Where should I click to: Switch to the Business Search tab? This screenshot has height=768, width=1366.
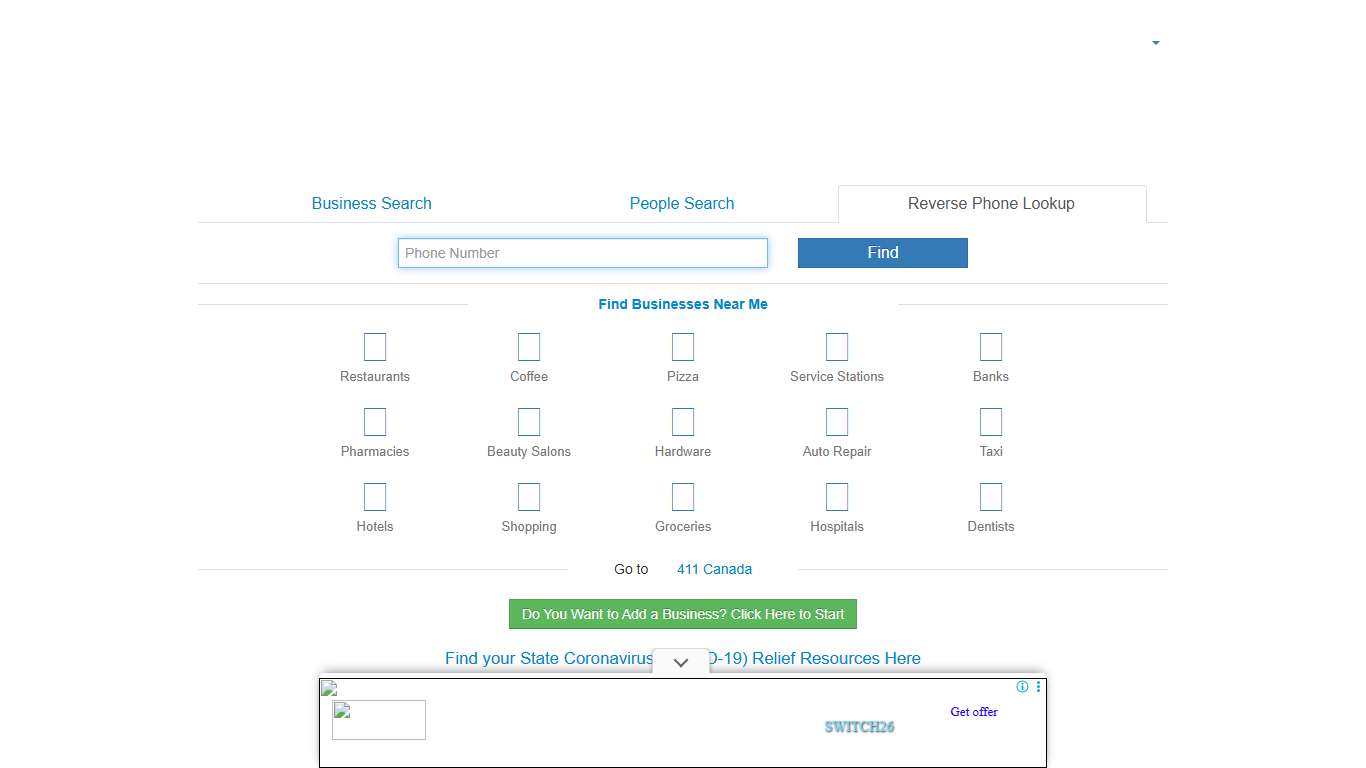click(x=371, y=203)
